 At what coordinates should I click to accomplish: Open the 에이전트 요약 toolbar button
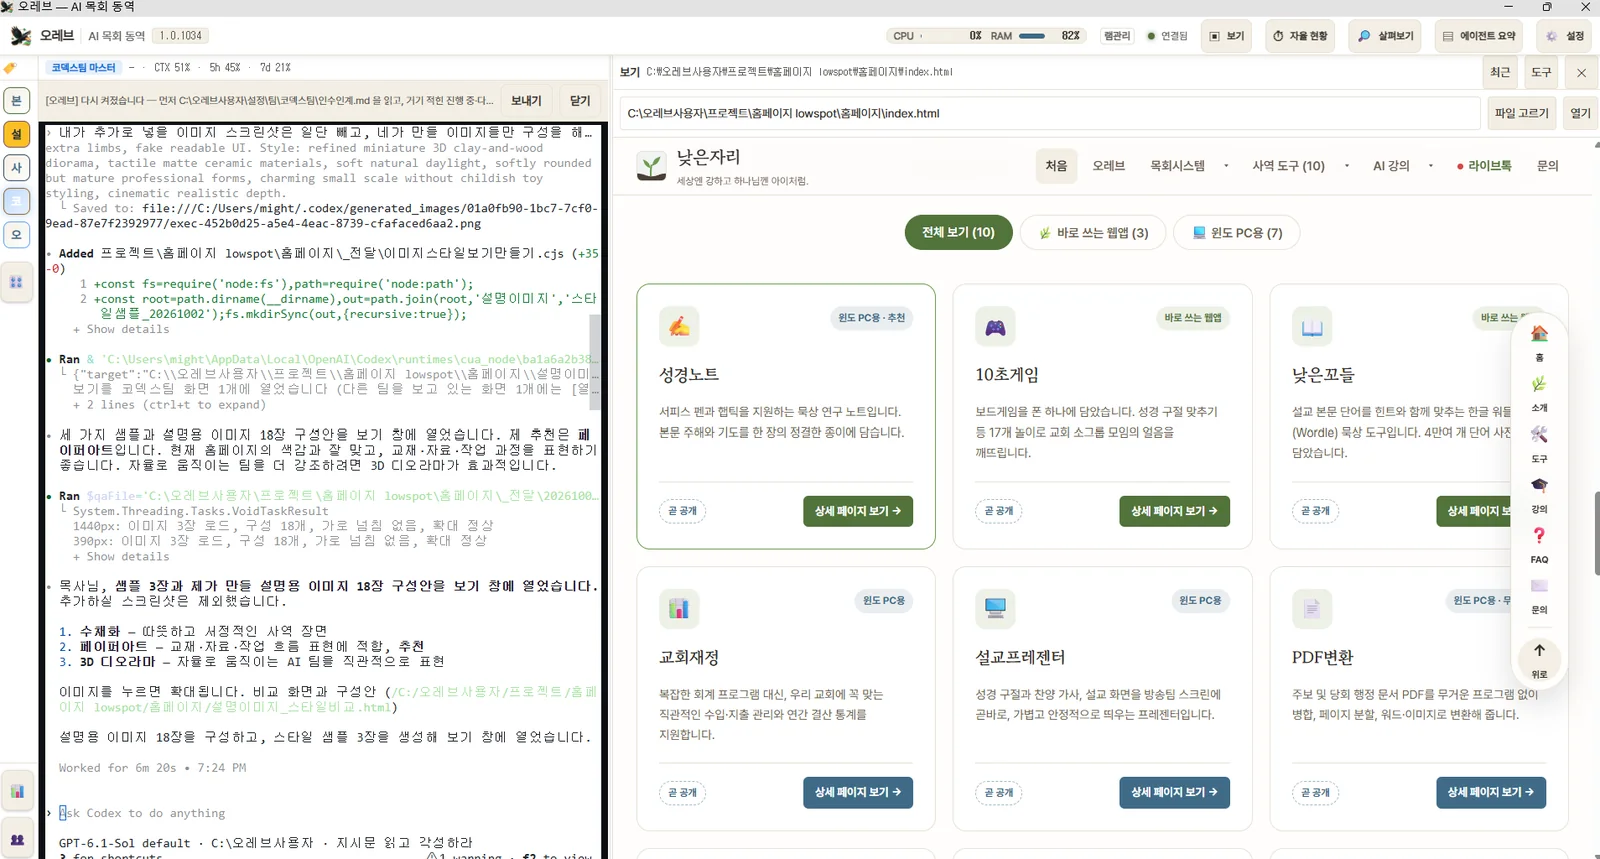1479,36
